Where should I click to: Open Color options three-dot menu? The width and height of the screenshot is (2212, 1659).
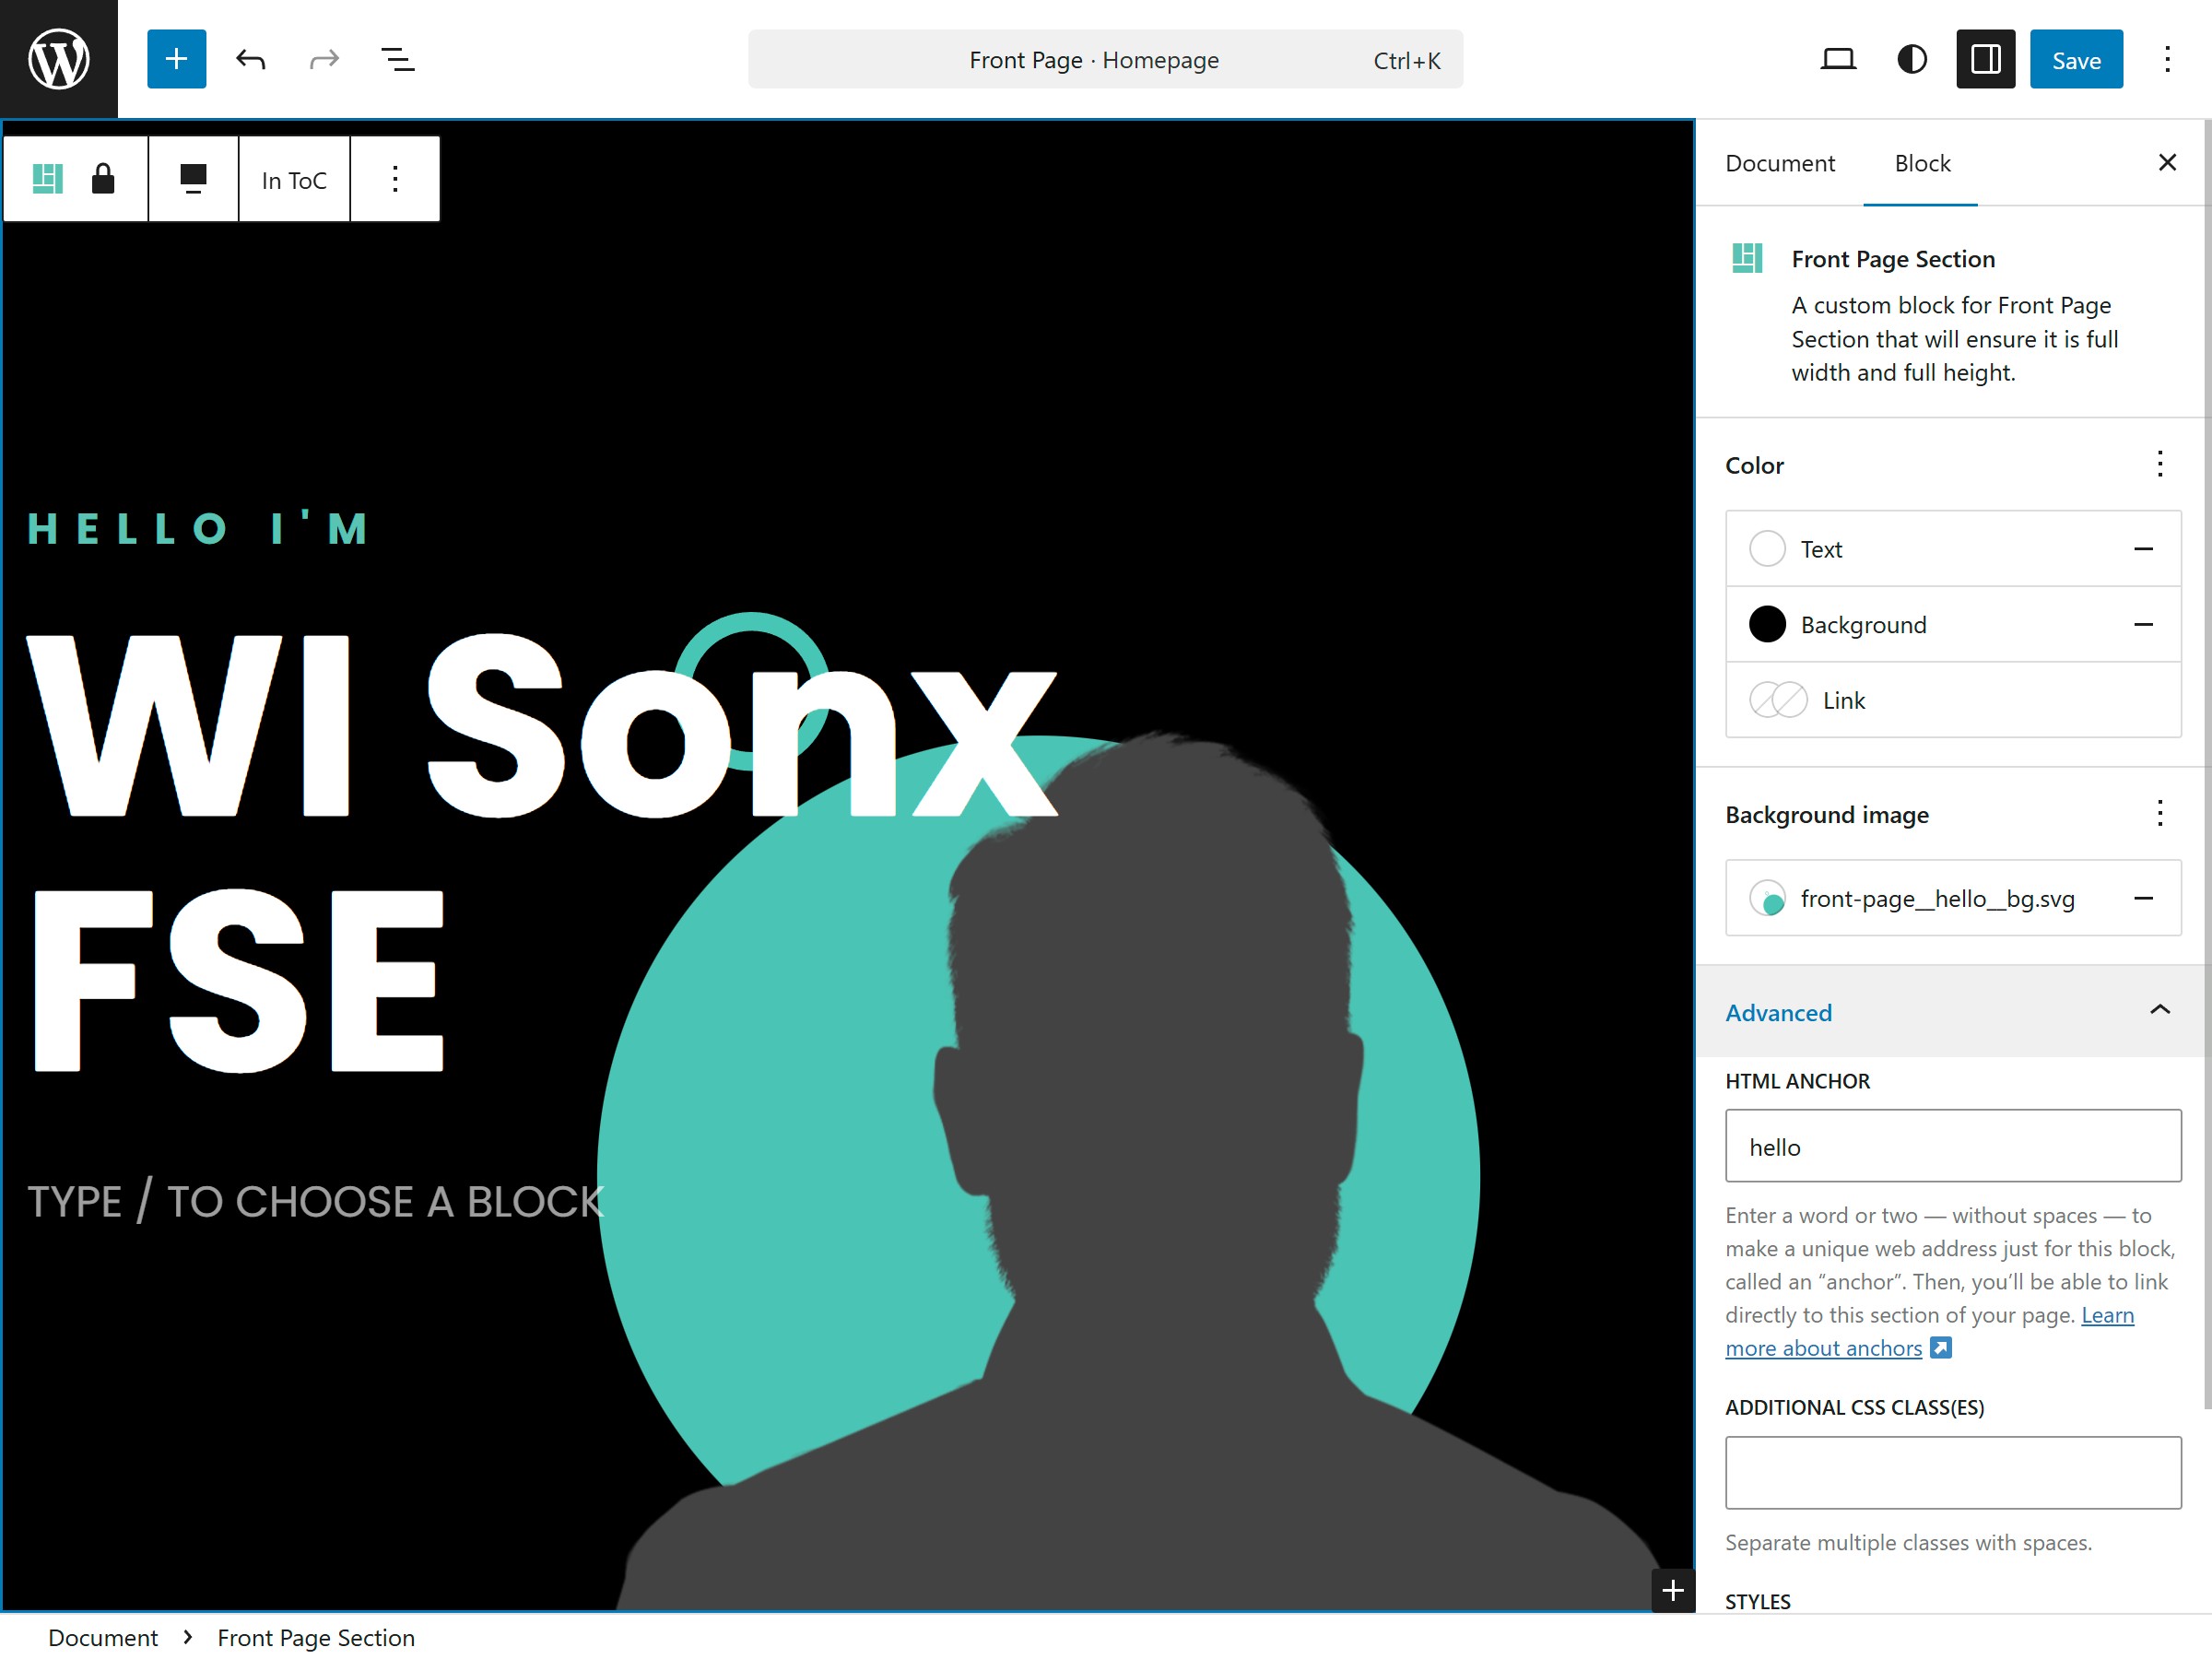click(2159, 464)
